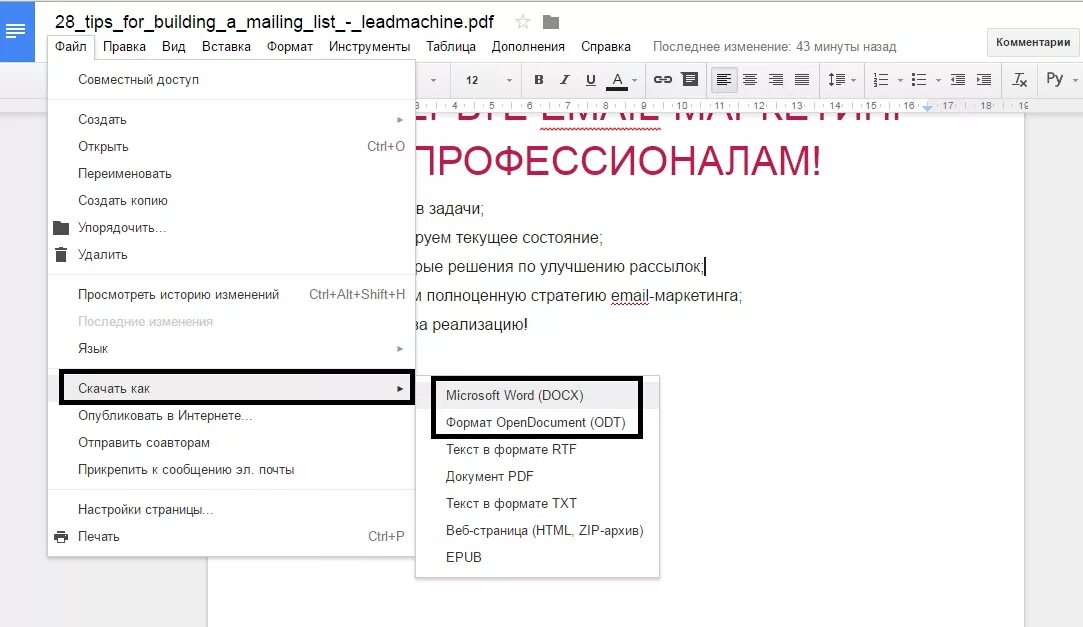Expand the Язык submenu
This screenshot has width=1083, height=627.
coord(231,348)
